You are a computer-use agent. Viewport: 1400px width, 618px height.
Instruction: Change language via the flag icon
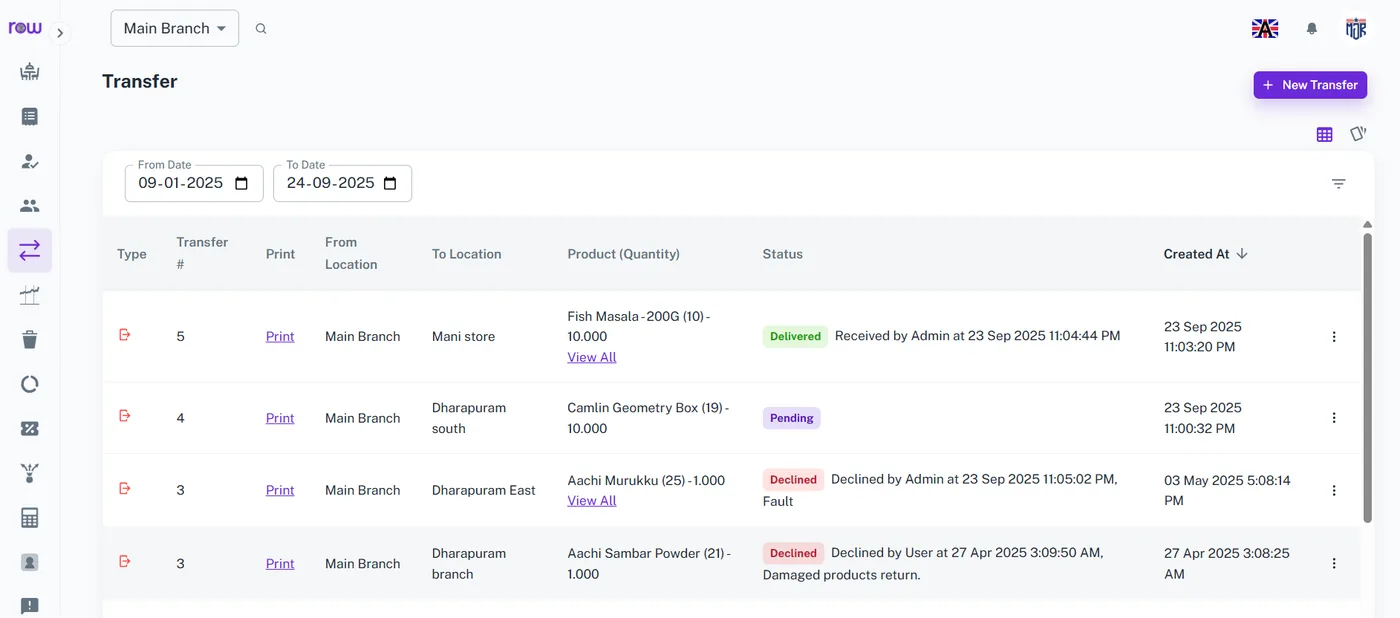[1265, 29]
